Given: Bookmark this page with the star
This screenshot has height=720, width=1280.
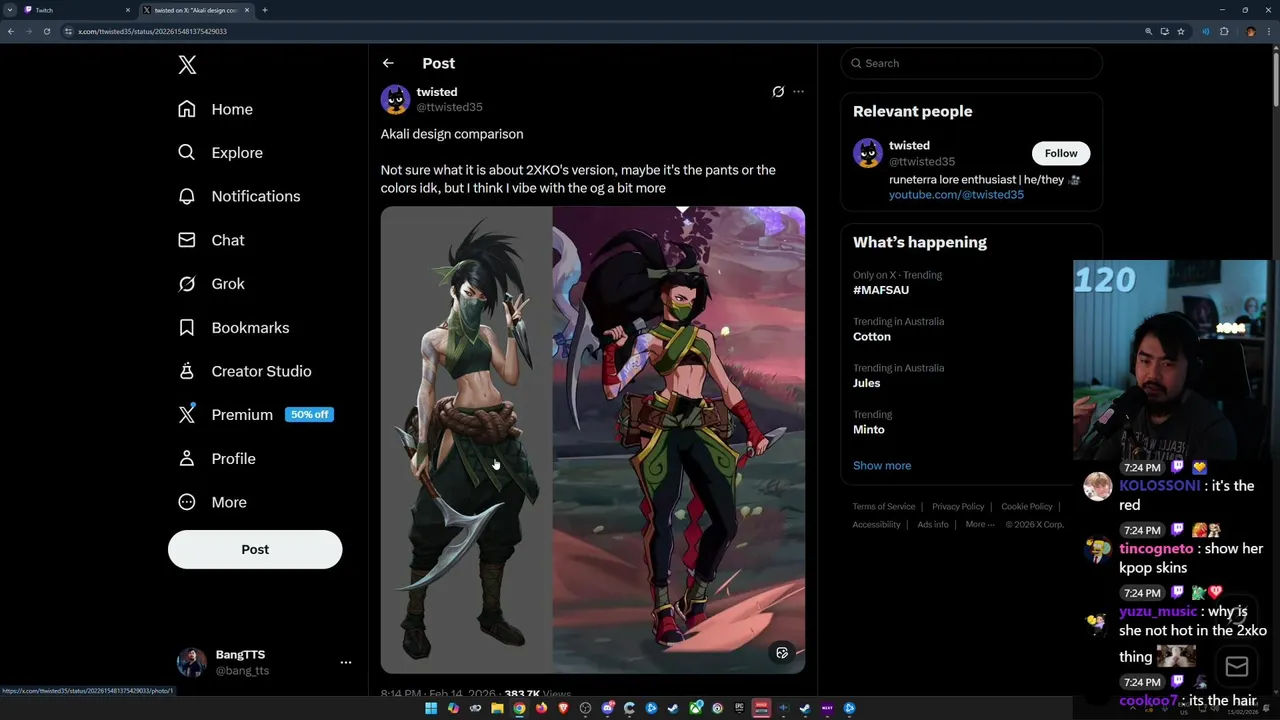Looking at the screenshot, I should 1181,31.
